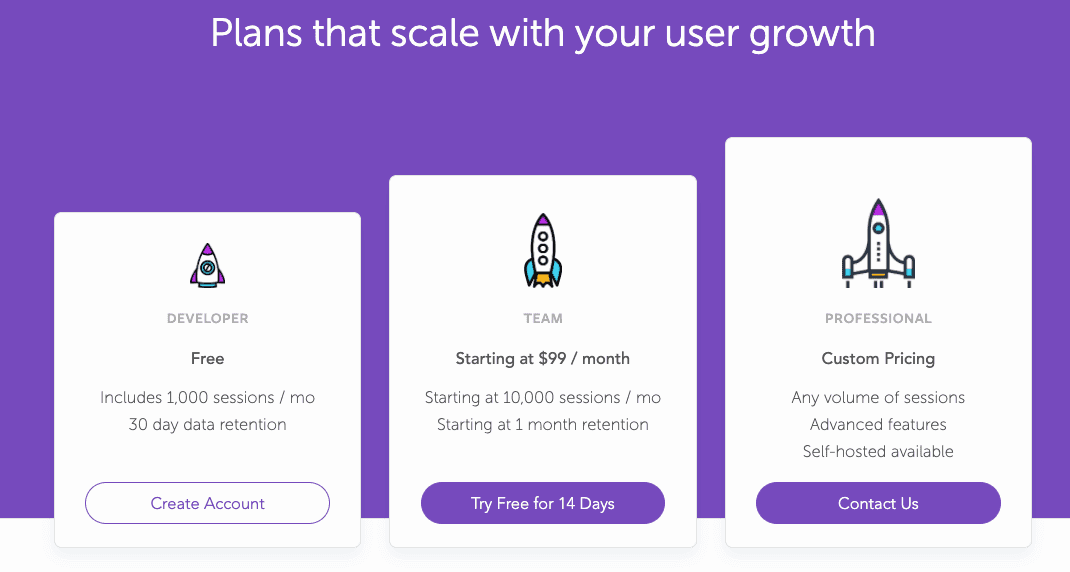Click the "Advanced features" line
1070x572 pixels.
point(878,425)
